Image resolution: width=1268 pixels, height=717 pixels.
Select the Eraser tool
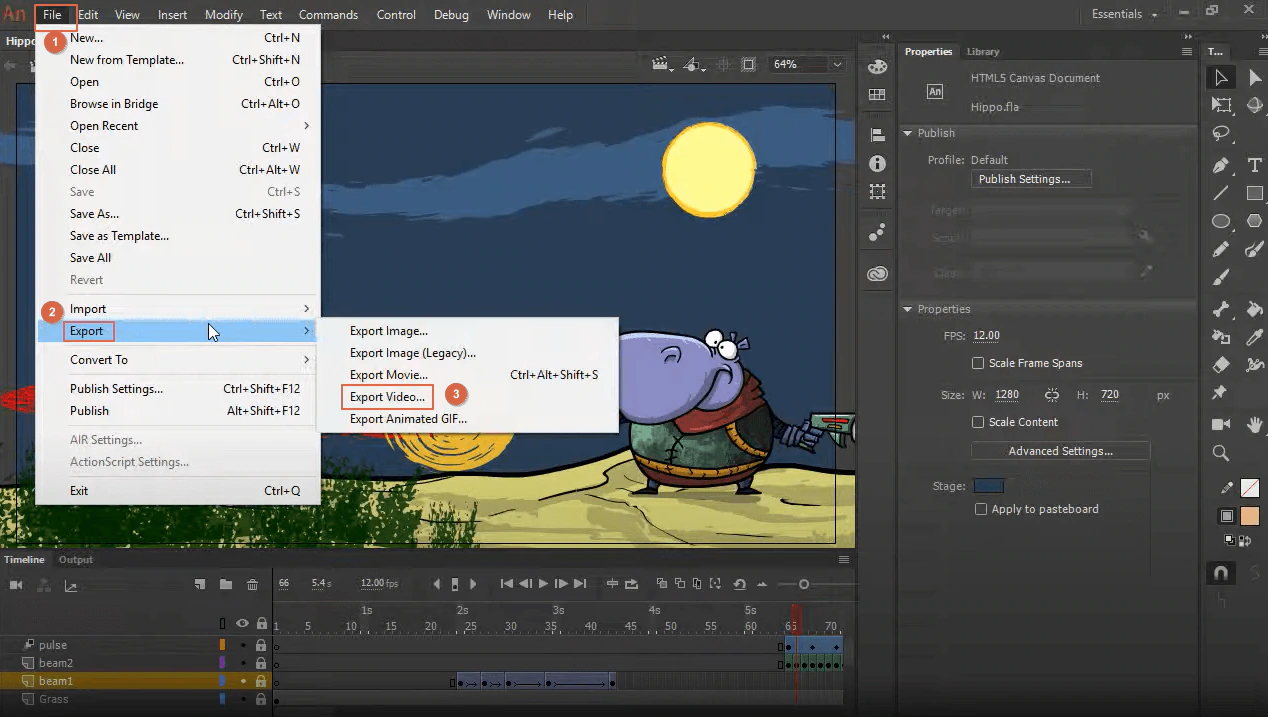coord(1221,365)
